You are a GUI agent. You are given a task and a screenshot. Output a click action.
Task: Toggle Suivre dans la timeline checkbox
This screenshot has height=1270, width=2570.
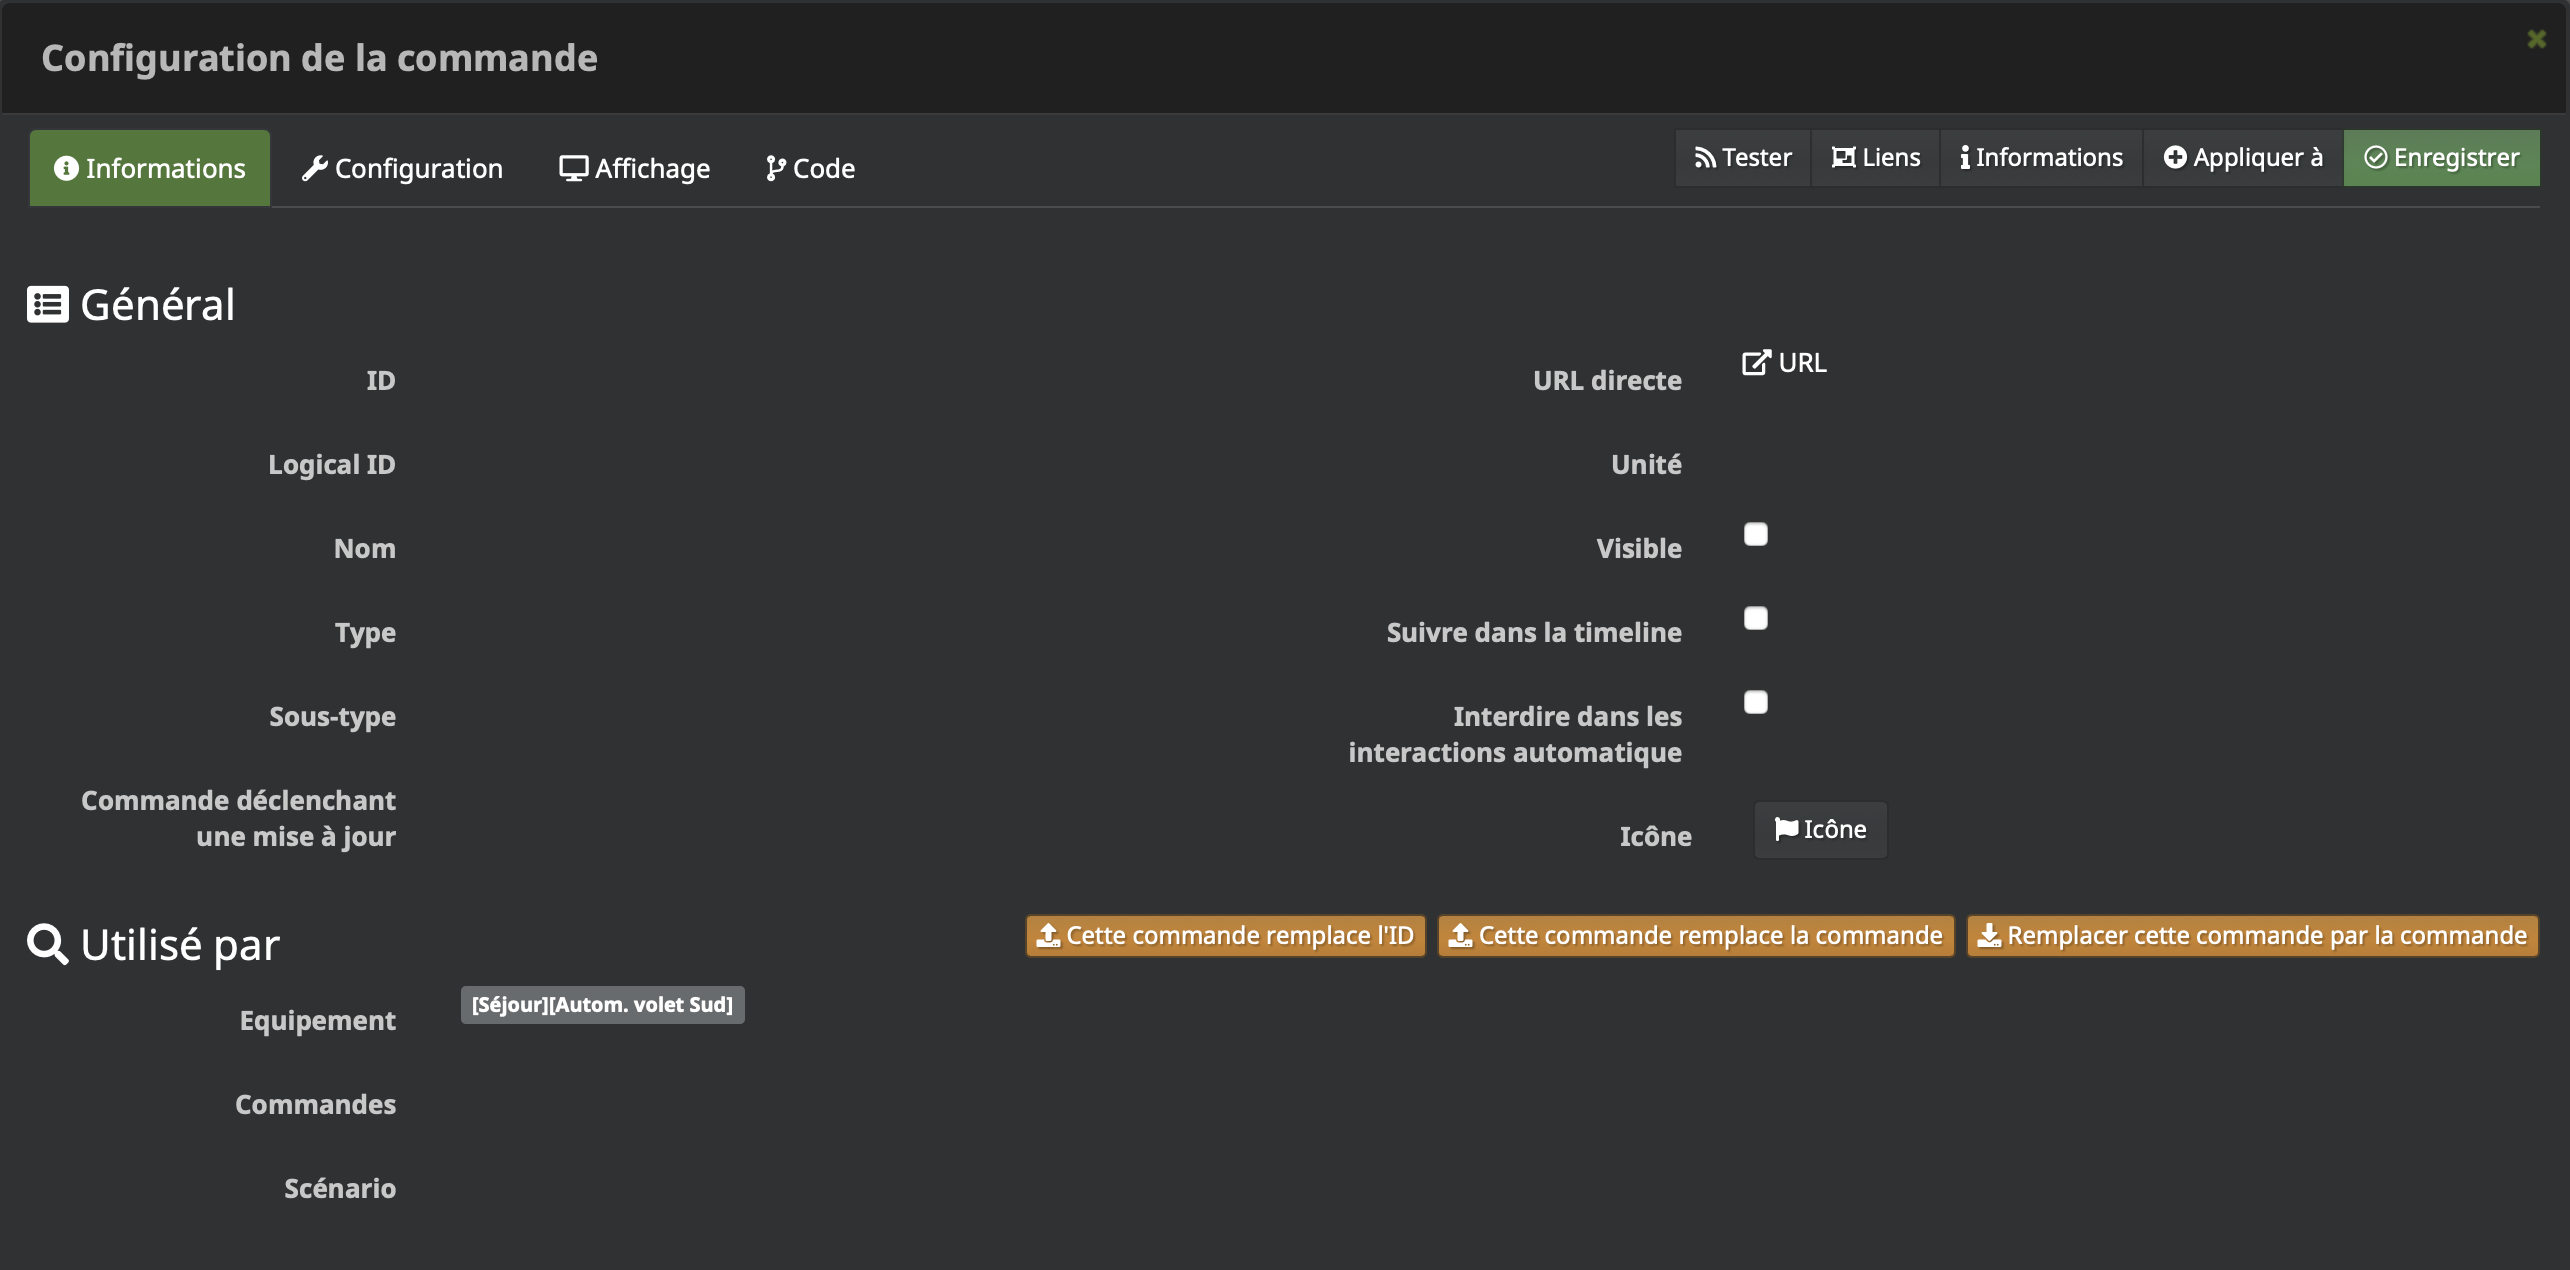1756,618
